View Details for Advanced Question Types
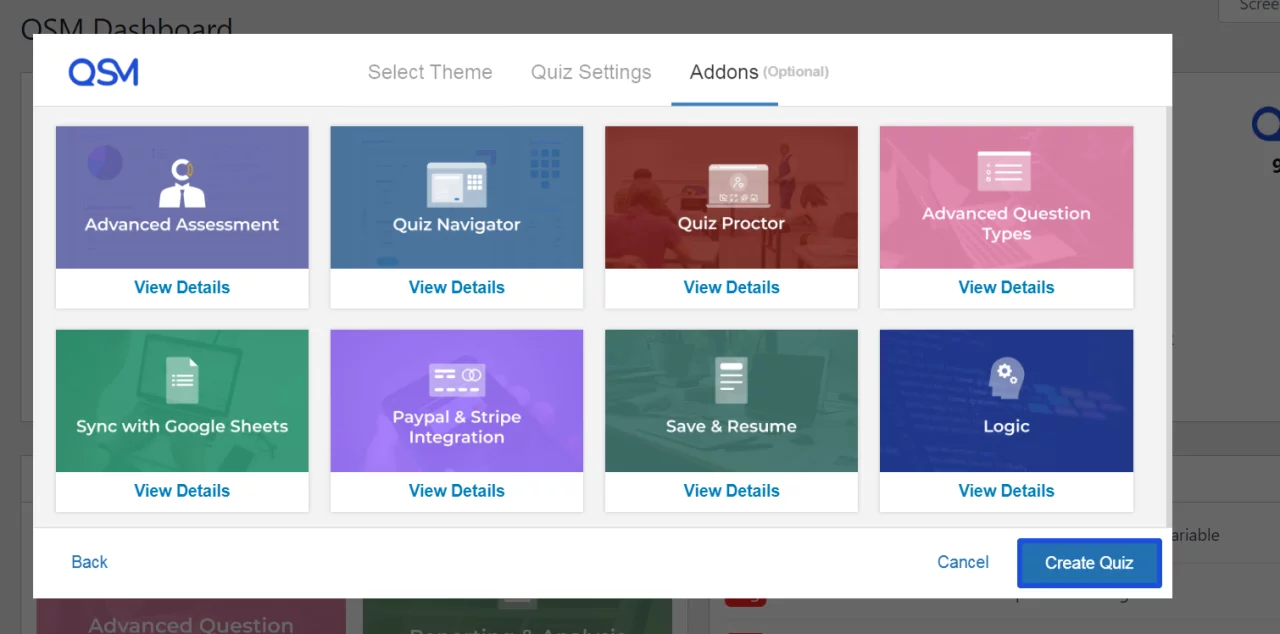The image size is (1280, 634). (x=1006, y=287)
